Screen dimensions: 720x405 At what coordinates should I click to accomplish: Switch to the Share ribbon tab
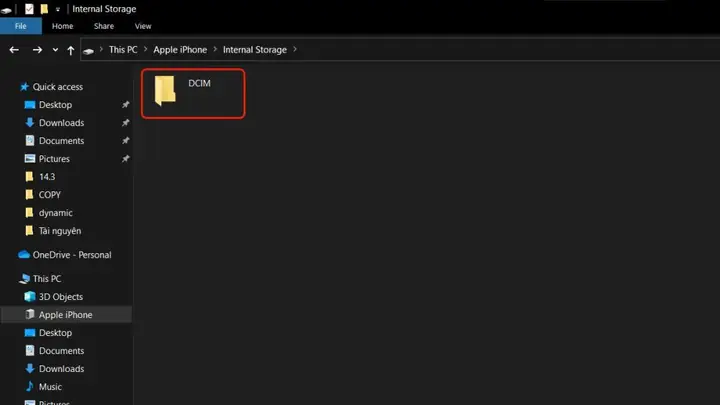104,26
